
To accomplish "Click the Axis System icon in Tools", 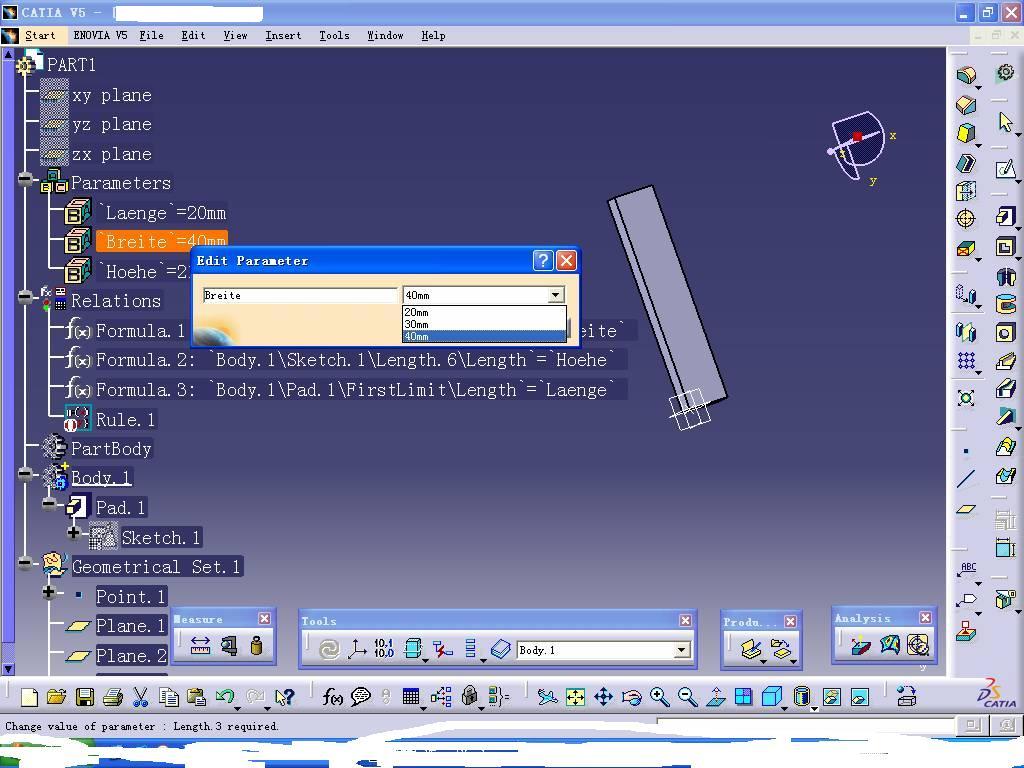I will (357, 648).
